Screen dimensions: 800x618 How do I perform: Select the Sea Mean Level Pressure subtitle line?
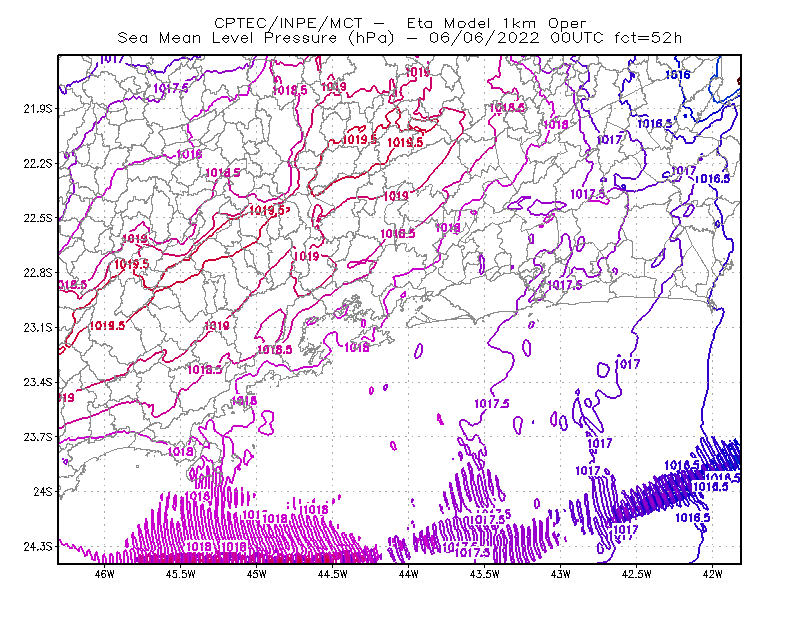click(400, 38)
